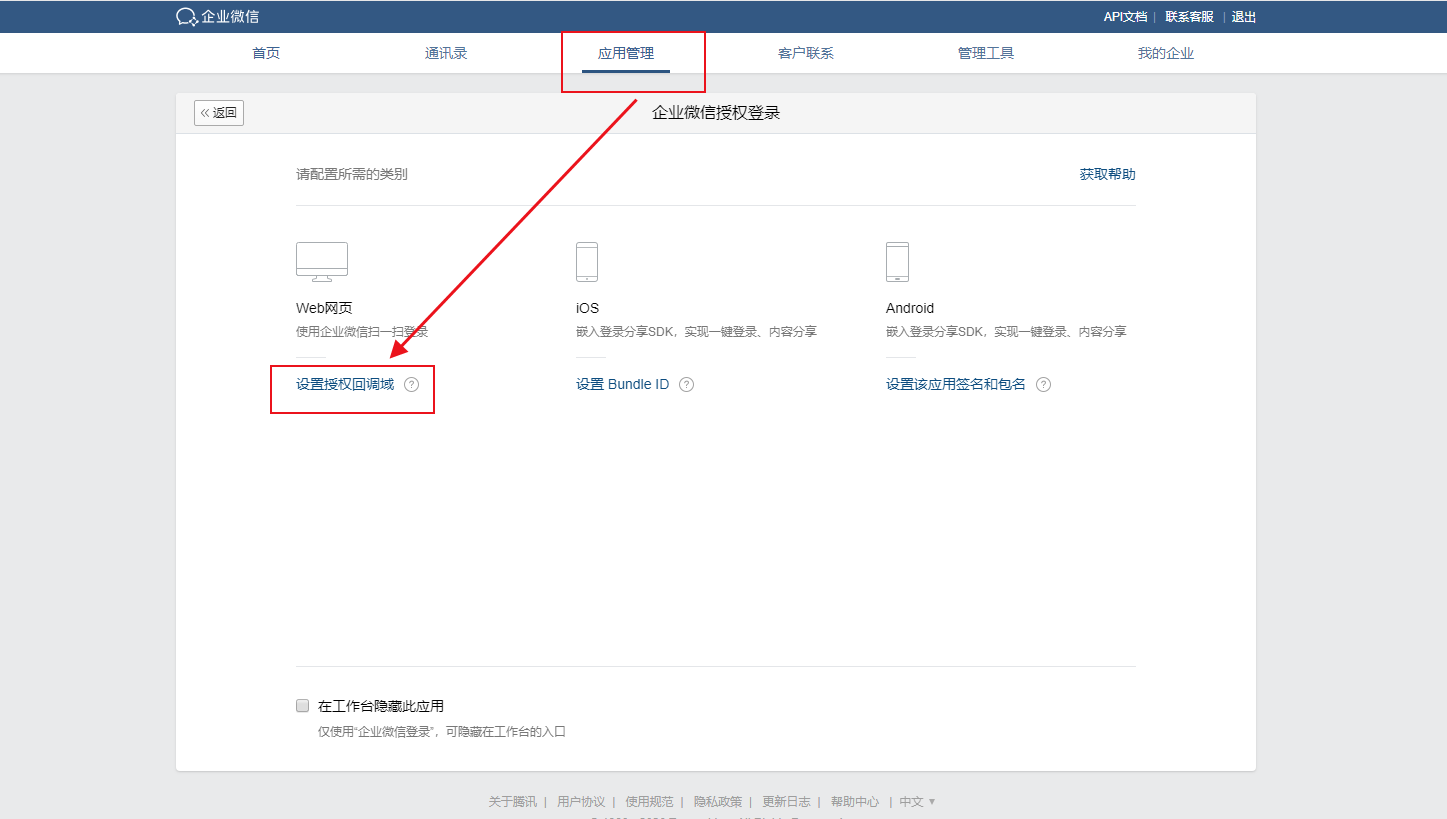Click the iOS heading
Screen dimensions: 1447x819
[588, 308]
